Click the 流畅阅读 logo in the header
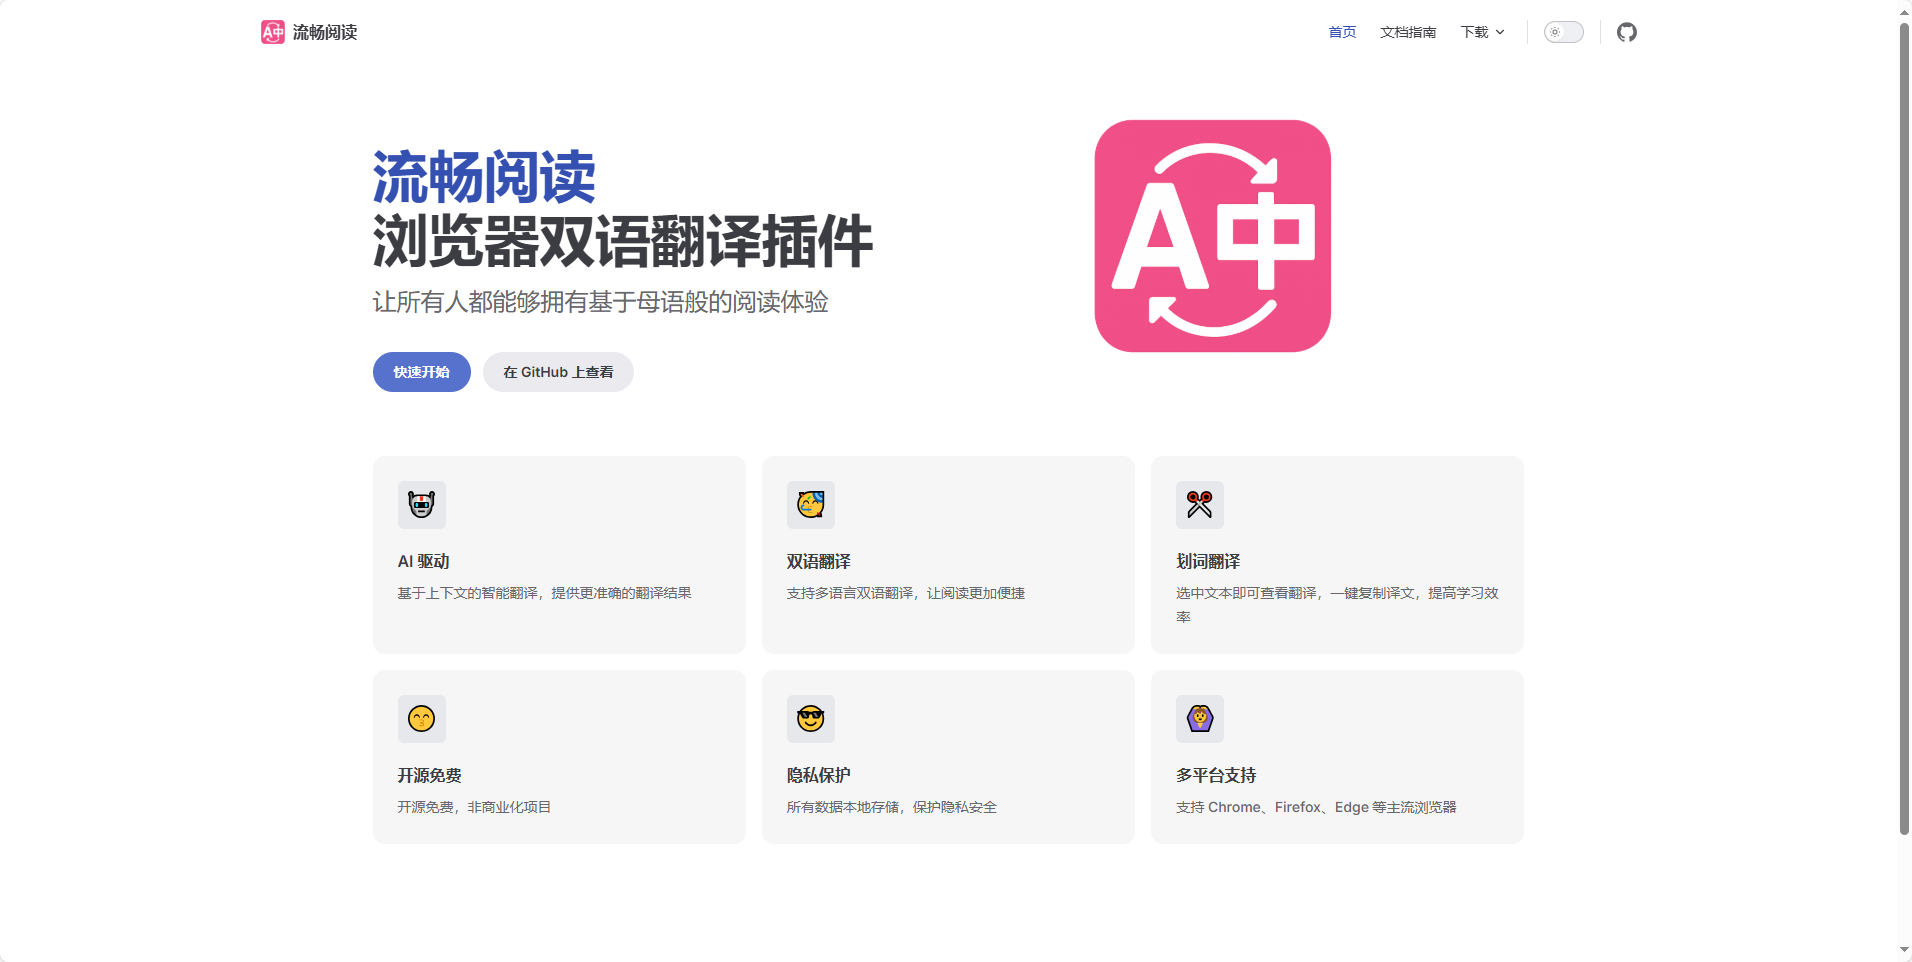The image size is (1912, 962). point(273,32)
